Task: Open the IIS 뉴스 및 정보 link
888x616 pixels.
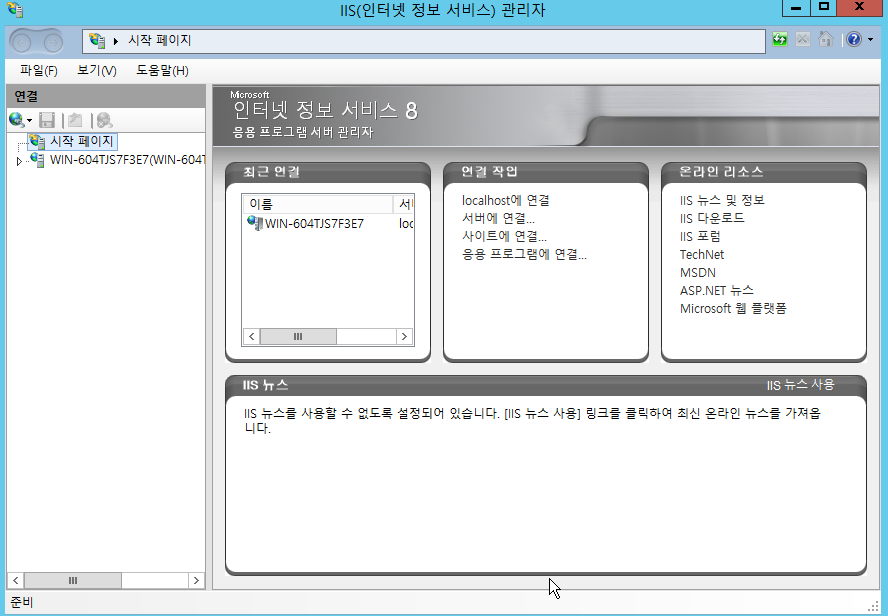Action: pos(722,200)
